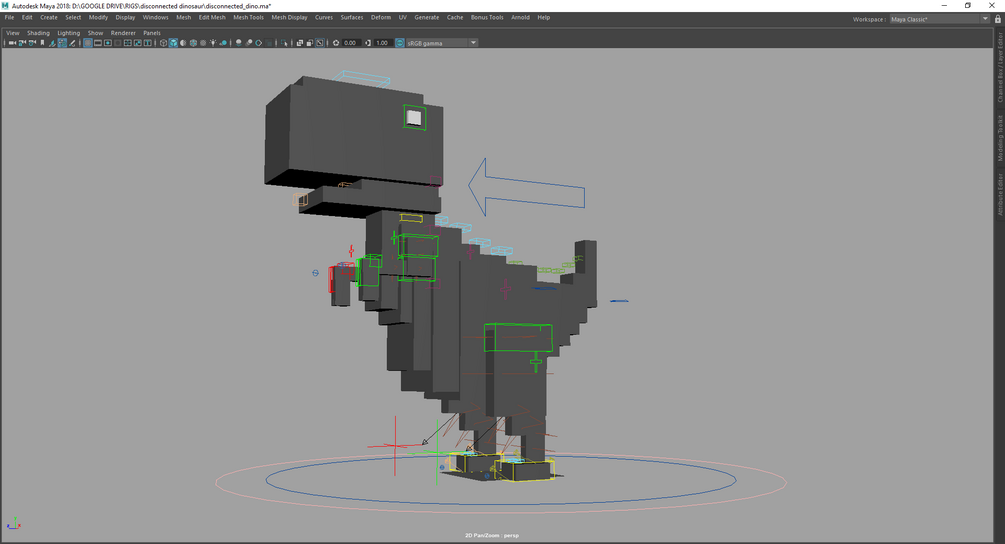The width and height of the screenshot is (1005, 544).
Task: Toggle the Gate Mask icon
Action: 117,43
